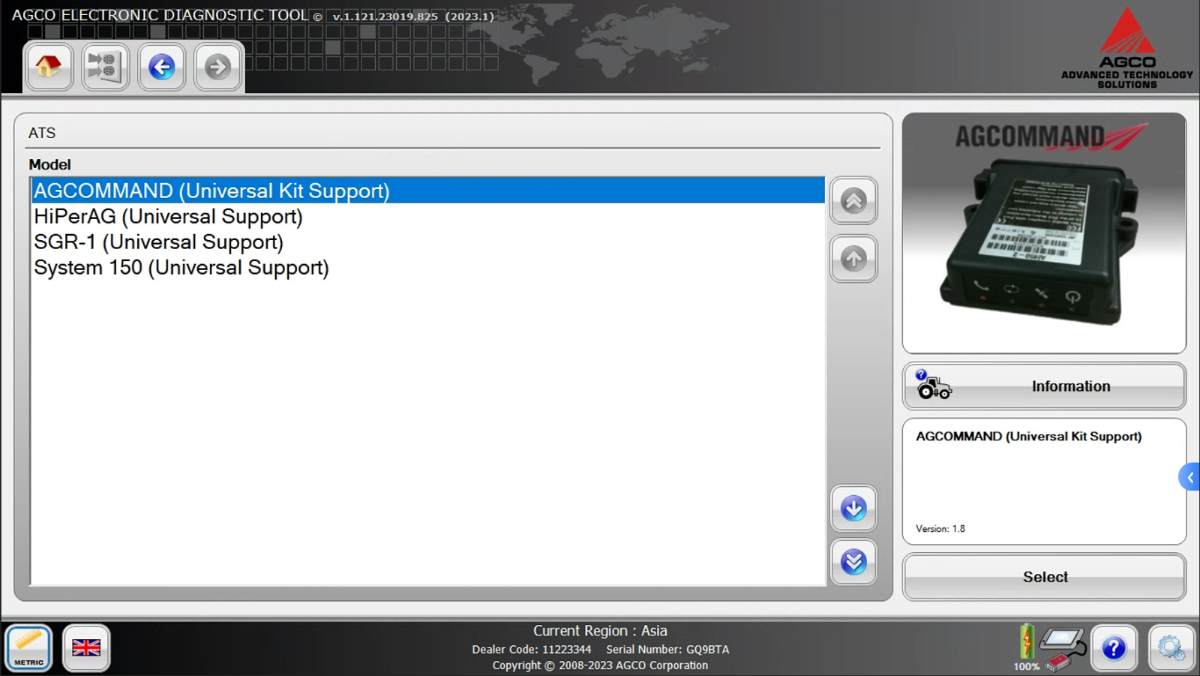Open settings using the gear icon
Viewport: 1200px width, 676px height.
pos(1171,648)
